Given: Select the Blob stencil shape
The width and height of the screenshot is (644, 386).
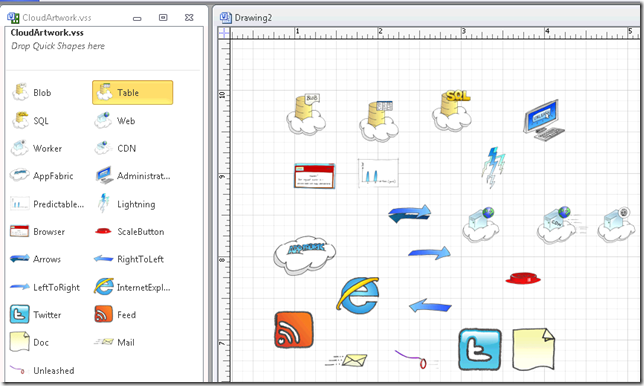Looking at the screenshot, I should (x=32, y=92).
